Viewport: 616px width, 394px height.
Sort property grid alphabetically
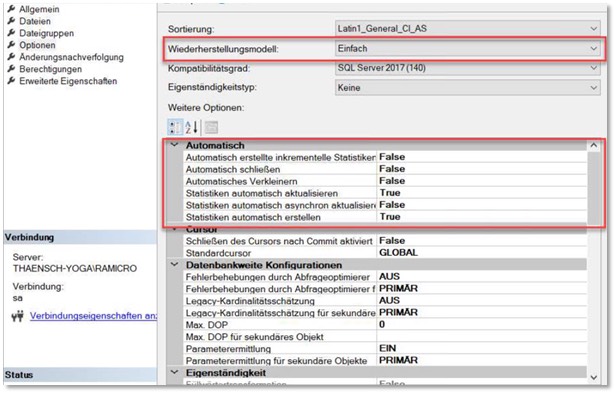point(191,127)
